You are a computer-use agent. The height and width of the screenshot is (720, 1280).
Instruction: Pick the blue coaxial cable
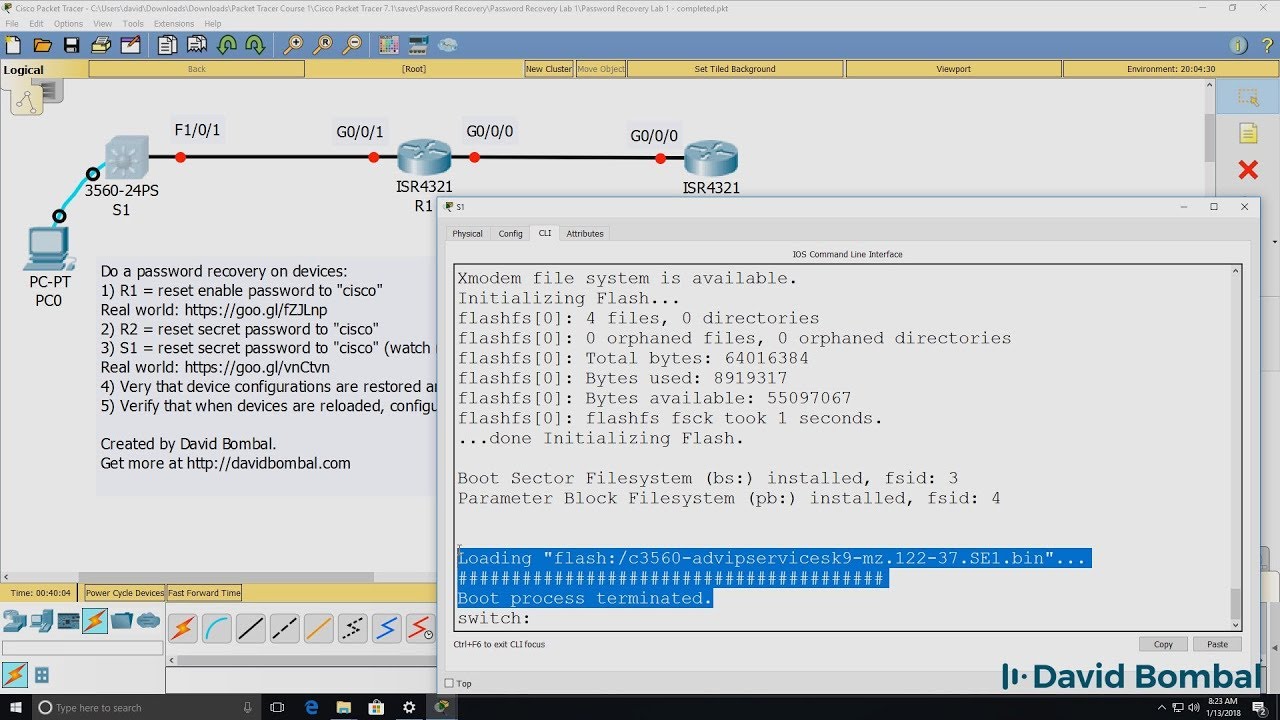(387, 628)
